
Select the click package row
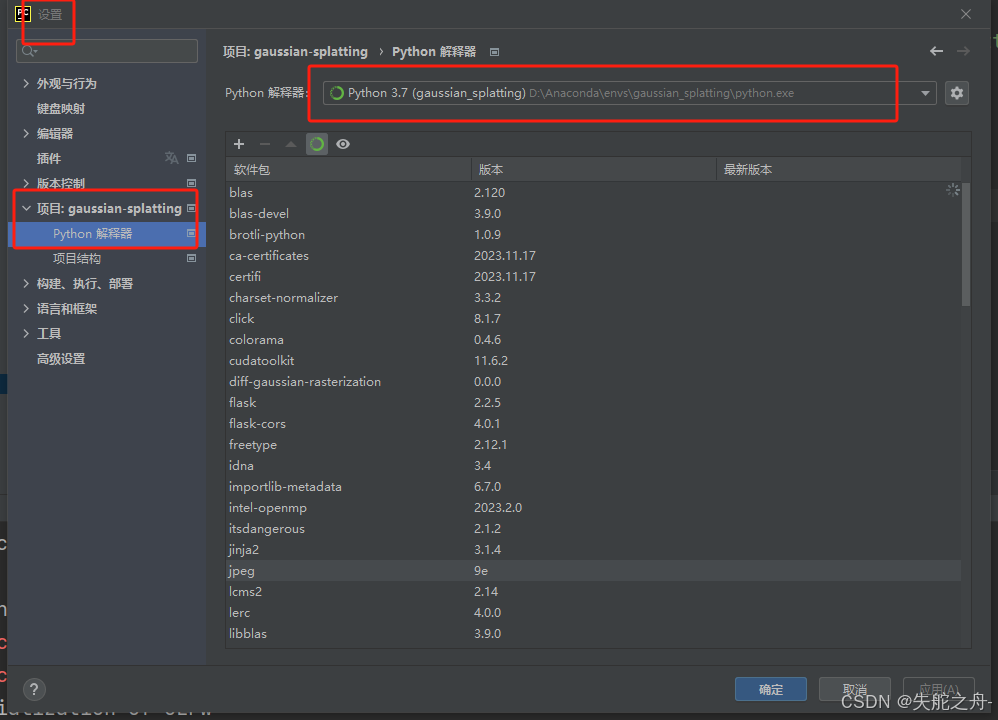(x=593, y=318)
